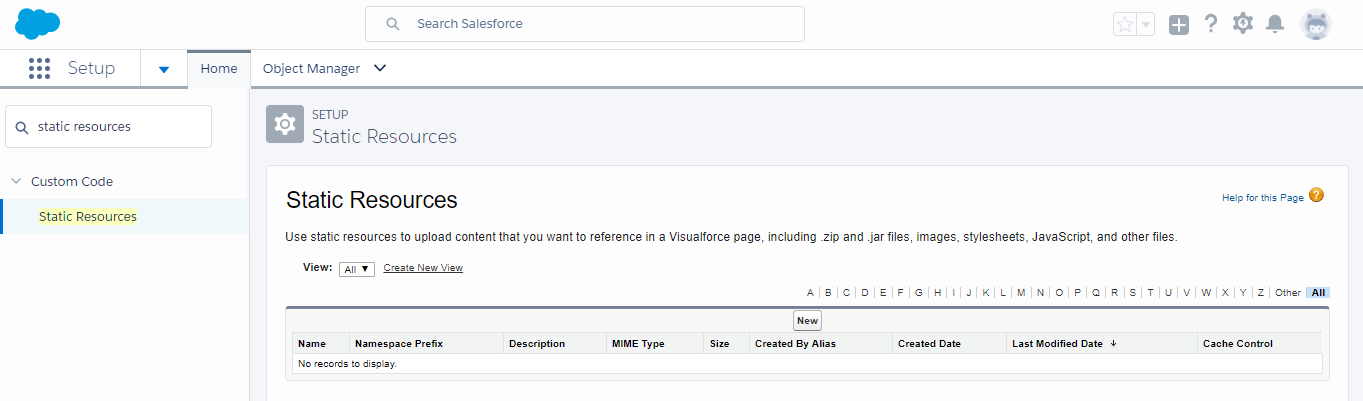Sort by the Size column header
The height and width of the screenshot is (401, 1363).
tap(719, 343)
